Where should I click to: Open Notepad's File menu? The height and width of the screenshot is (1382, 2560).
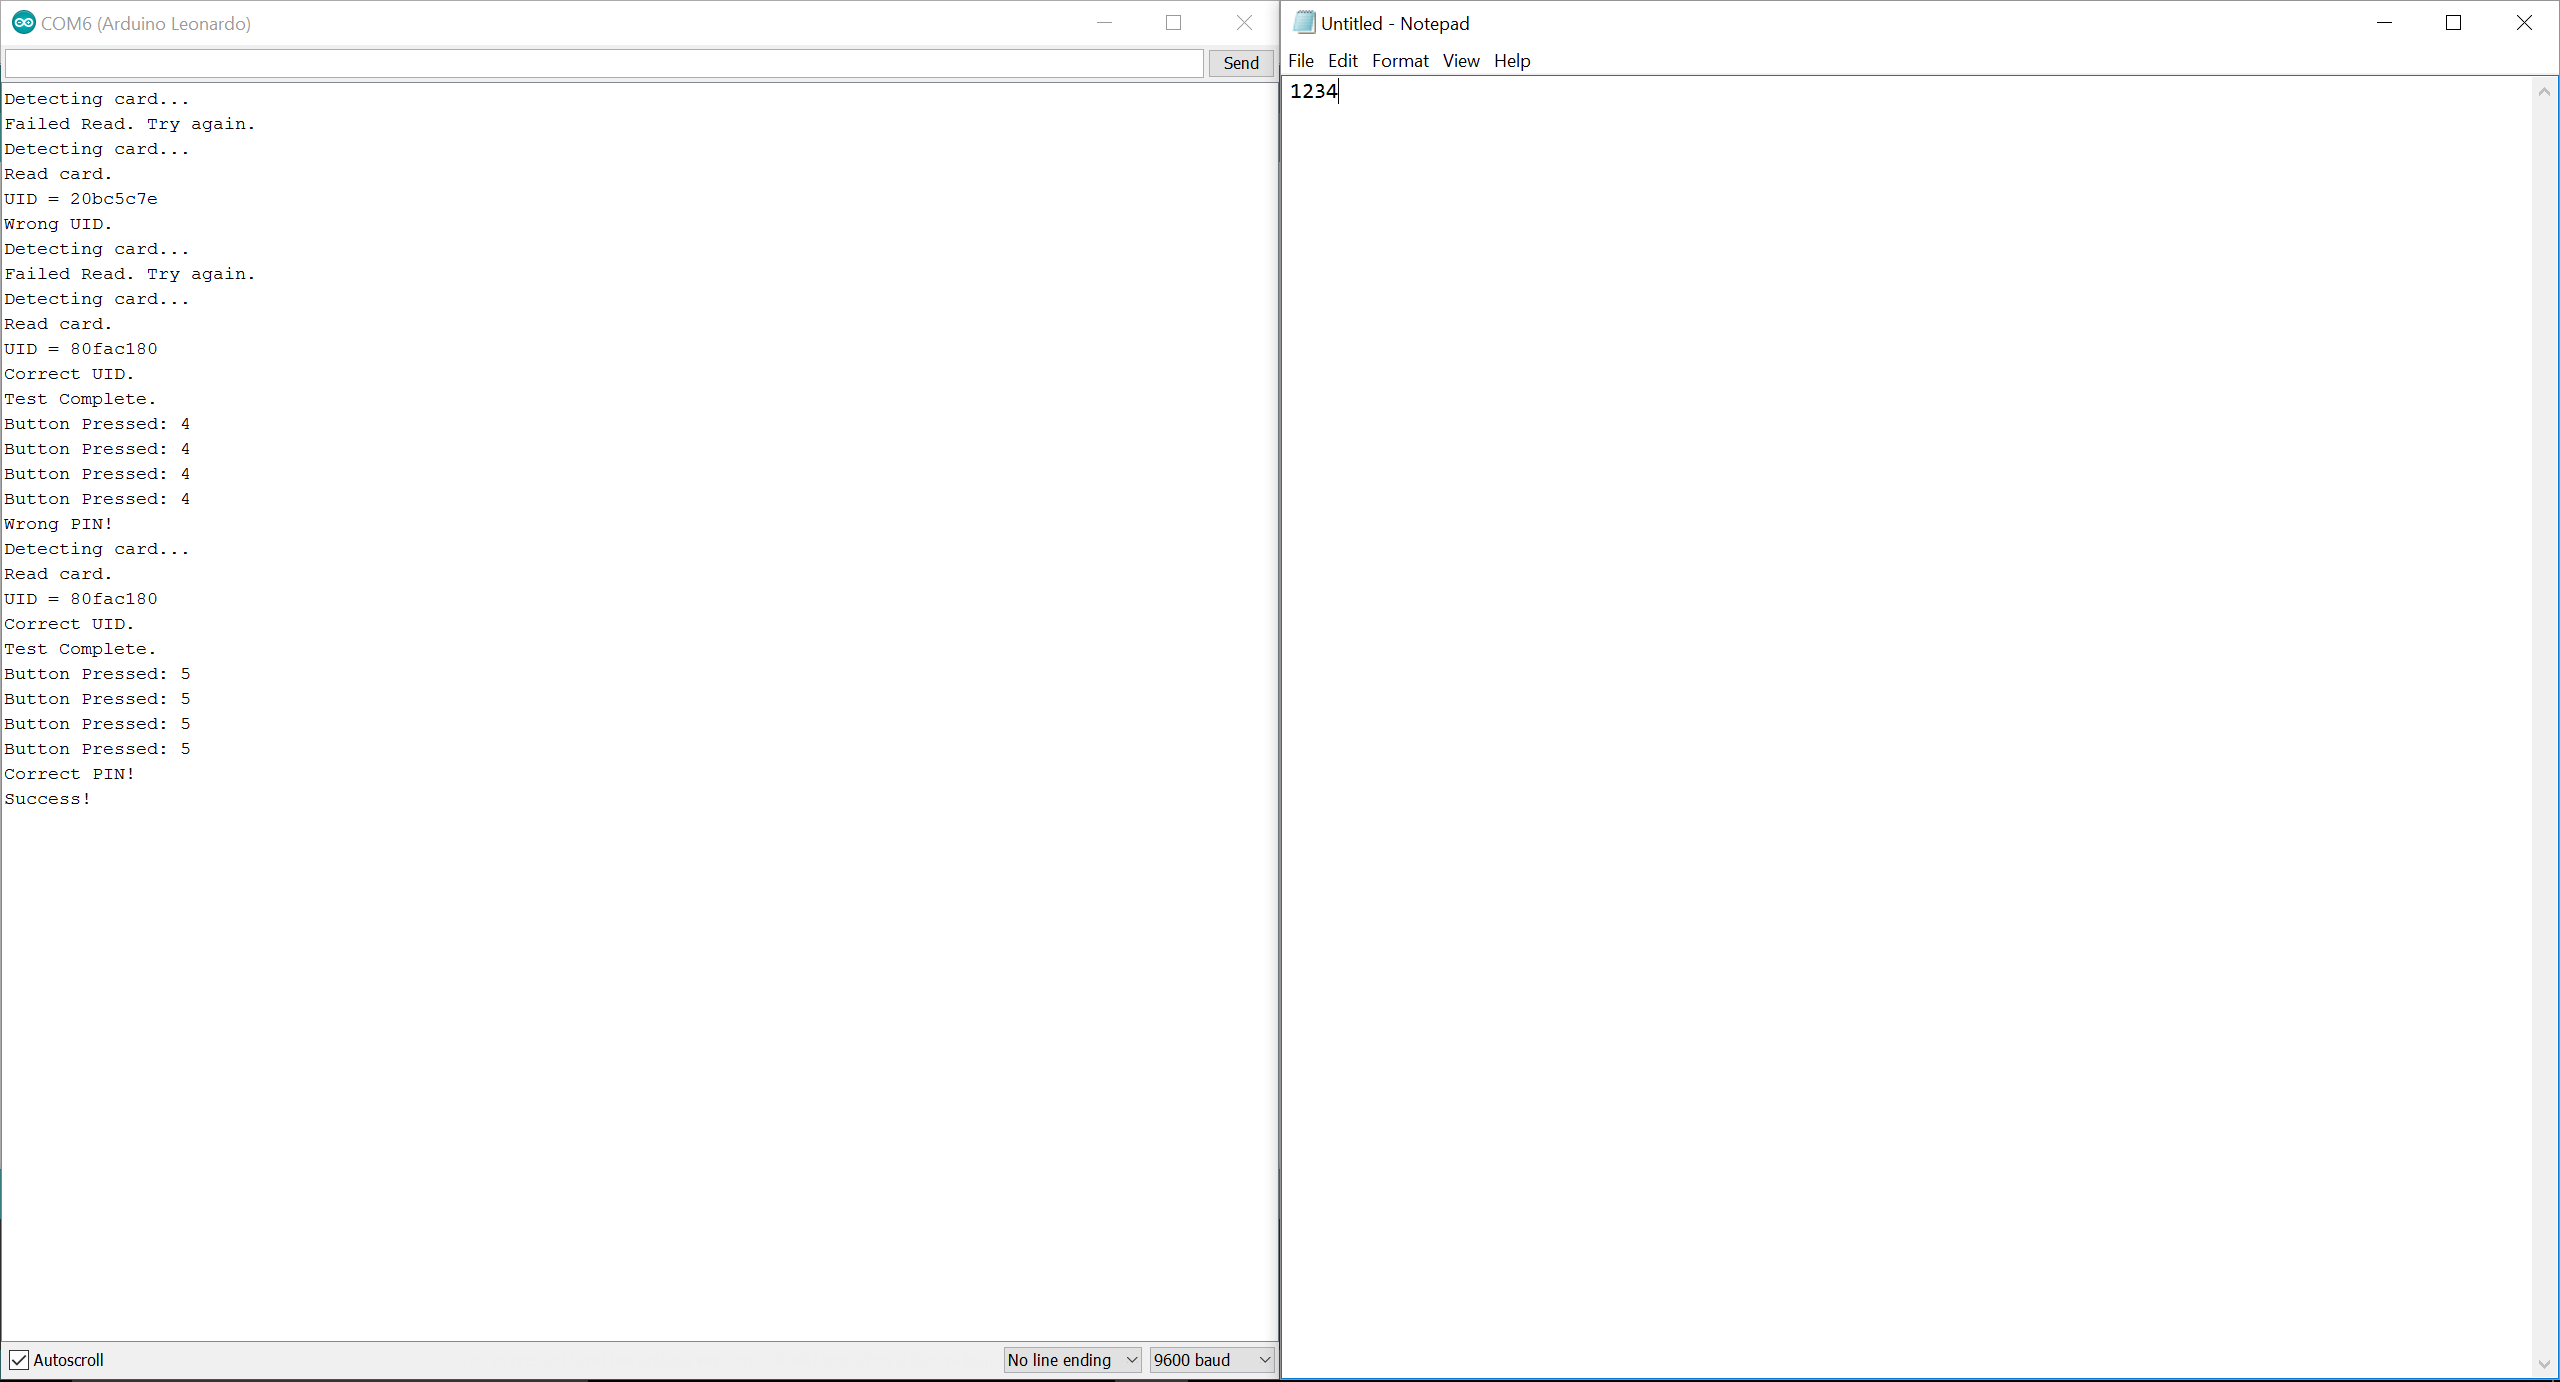click(1300, 61)
